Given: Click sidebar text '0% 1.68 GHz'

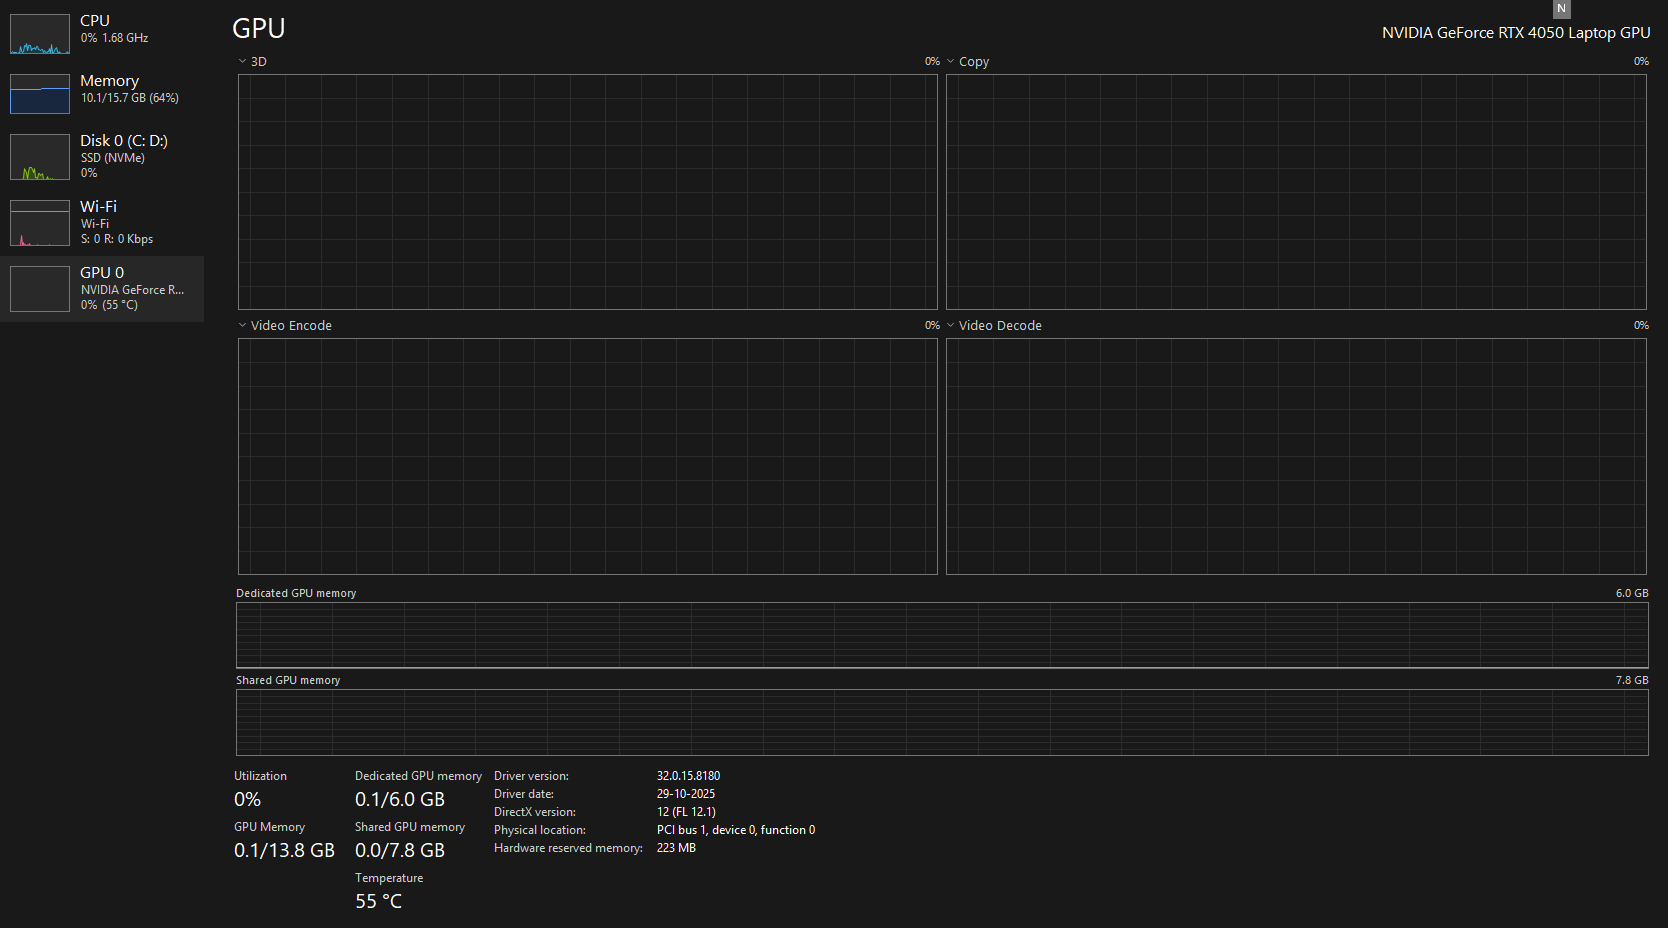Looking at the screenshot, I should click(x=115, y=38).
